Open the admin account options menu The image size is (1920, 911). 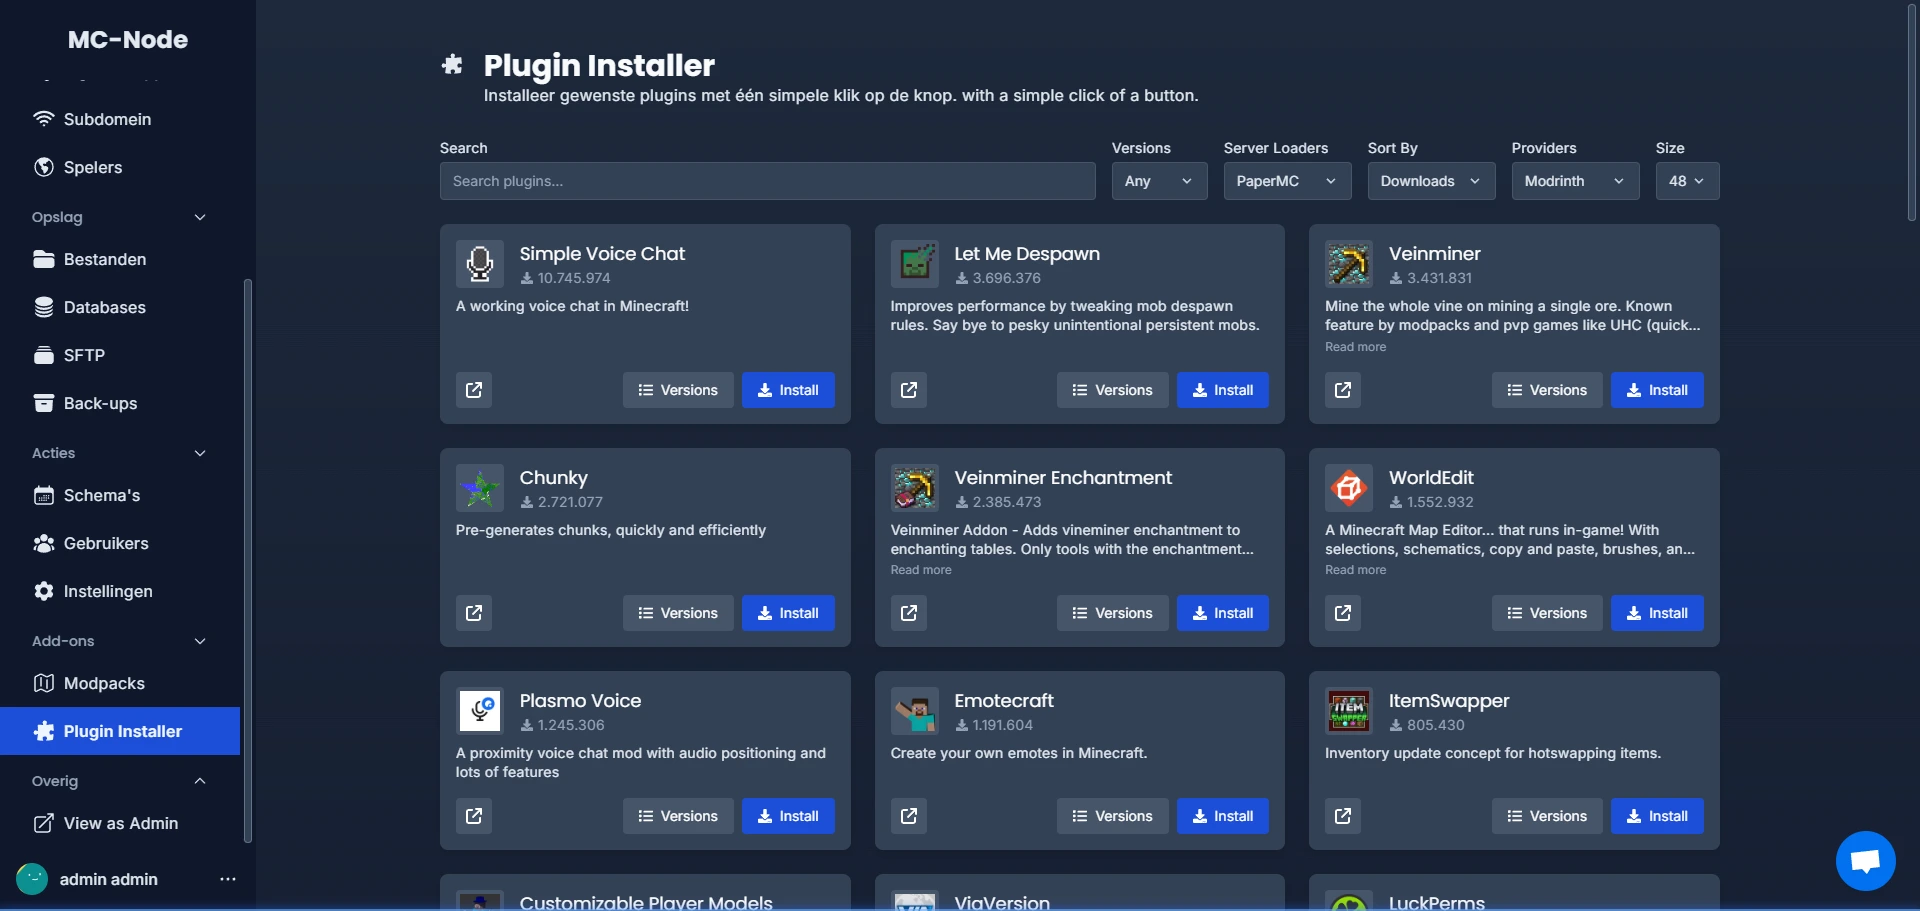227,879
